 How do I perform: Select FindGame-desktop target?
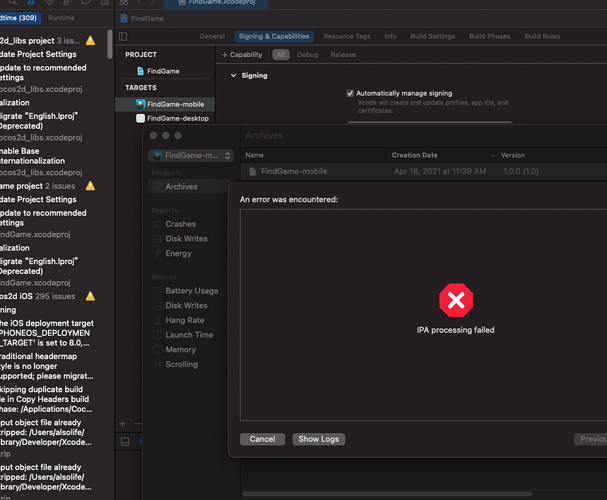coord(172,118)
